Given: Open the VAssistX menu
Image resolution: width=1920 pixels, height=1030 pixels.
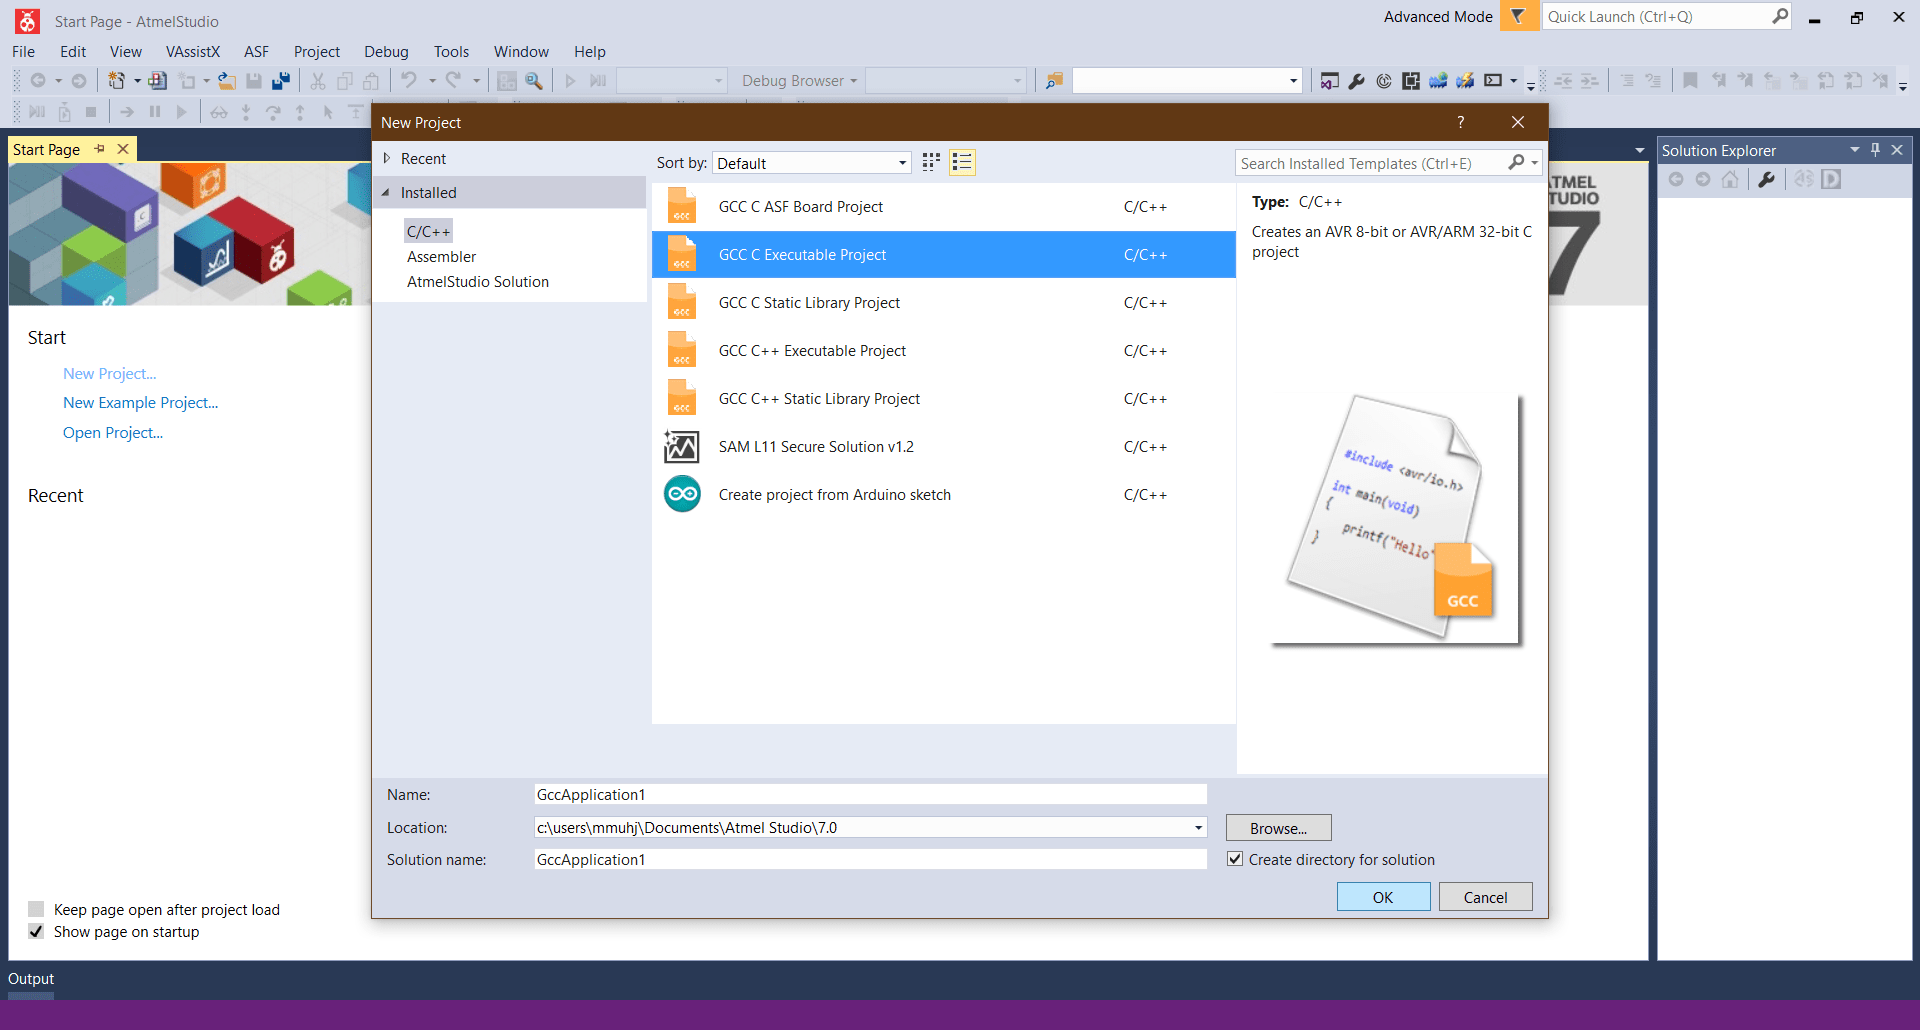Looking at the screenshot, I should [x=193, y=52].
